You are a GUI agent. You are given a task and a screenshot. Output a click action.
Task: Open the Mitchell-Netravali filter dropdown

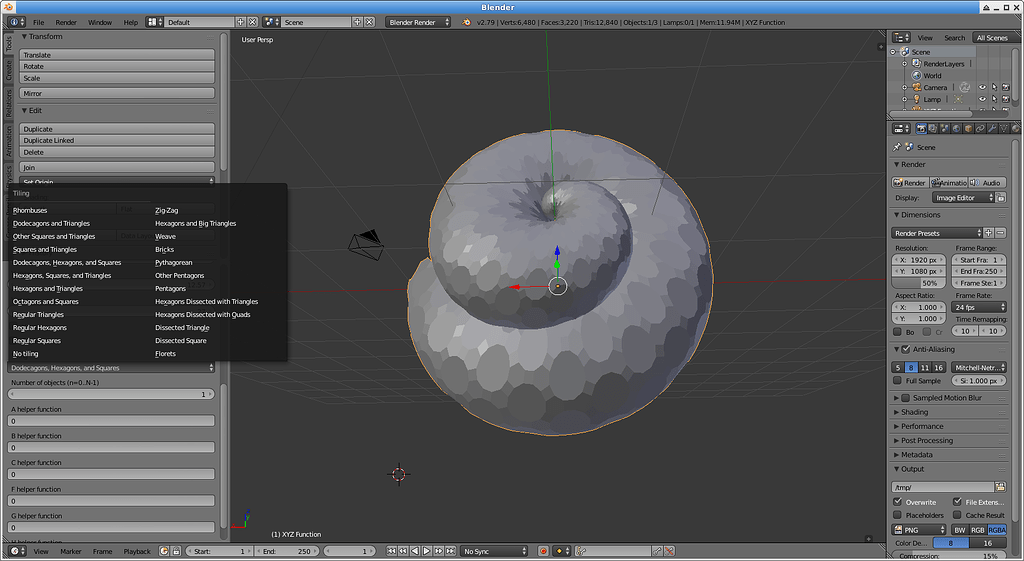[x=978, y=367]
